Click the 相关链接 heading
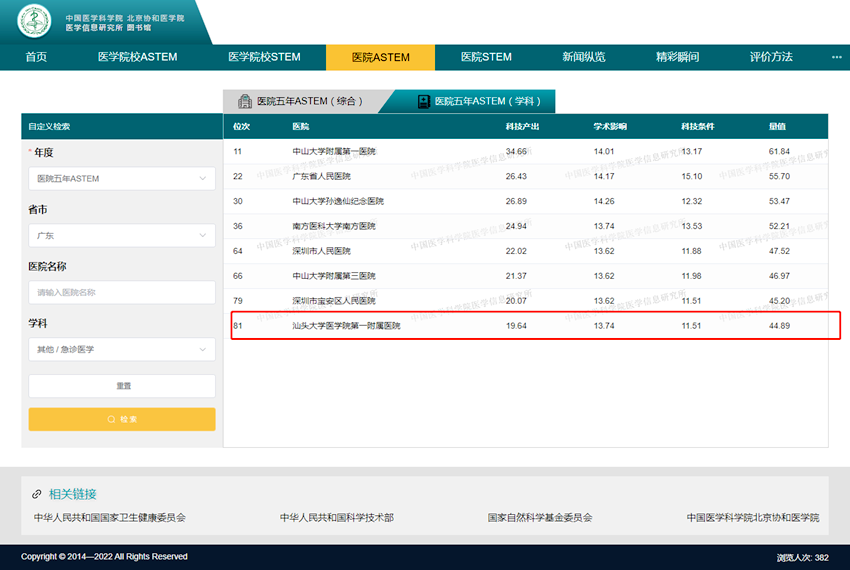The height and width of the screenshot is (570, 850). (73, 494)
